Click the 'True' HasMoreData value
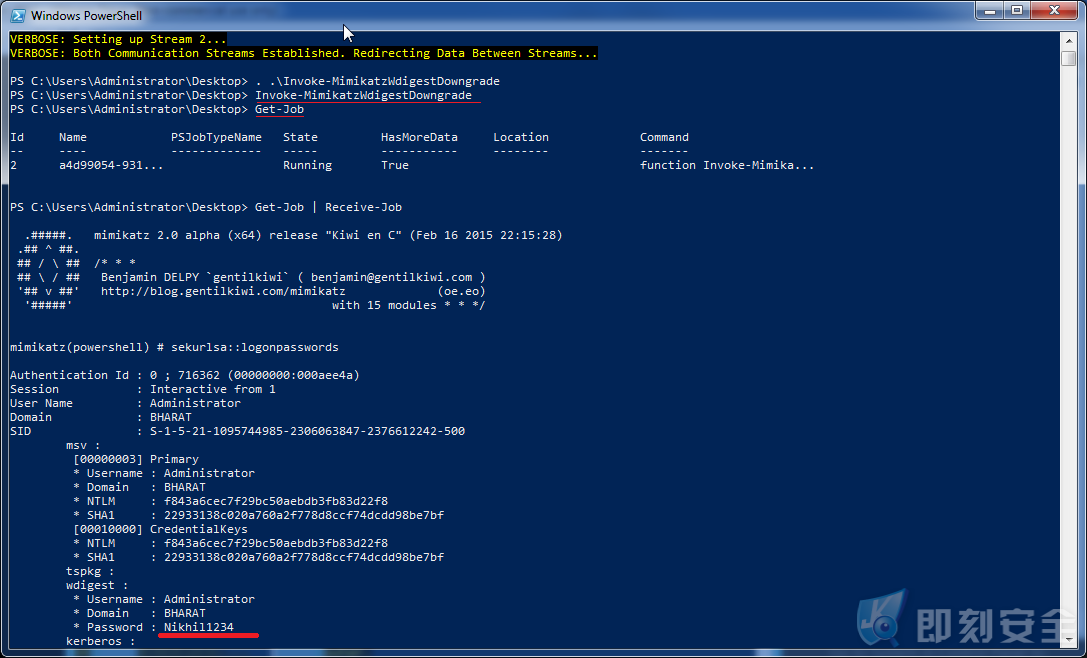The width and height of the screenshot is (1087, 658). click(x=394, y=165)
